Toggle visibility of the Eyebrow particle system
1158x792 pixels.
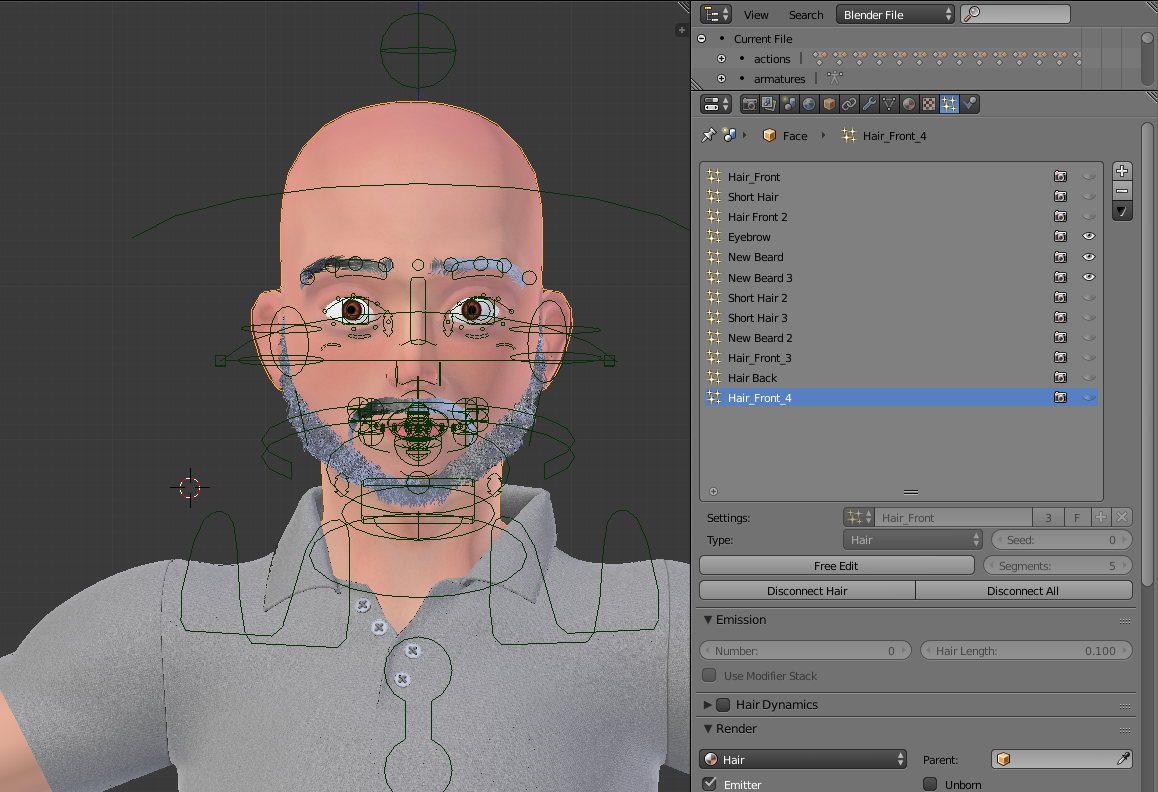click(x=1088, y=236)
